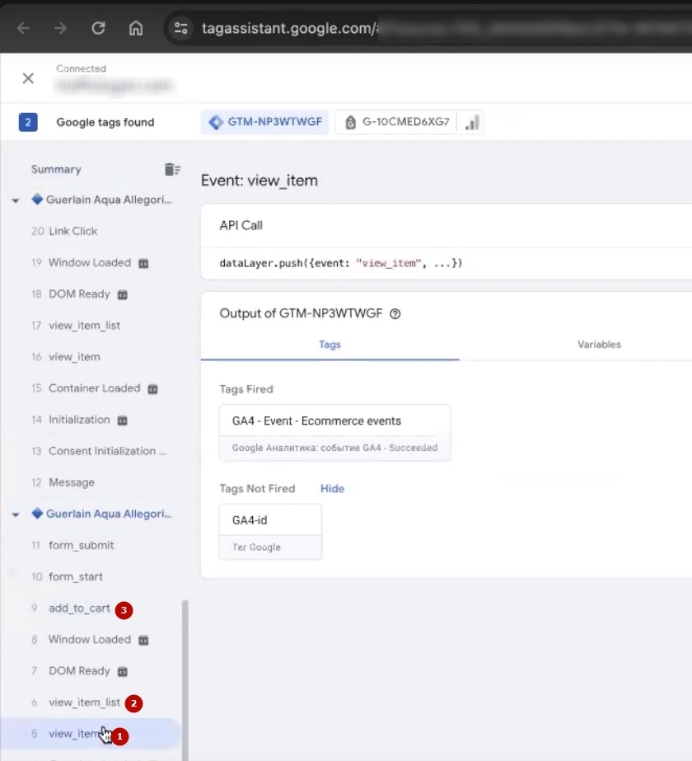Viewport: 692px width, 761px height.
Task: Collapse the second Guerlain Aqua Allegoria page group
Action: [15, 515]
